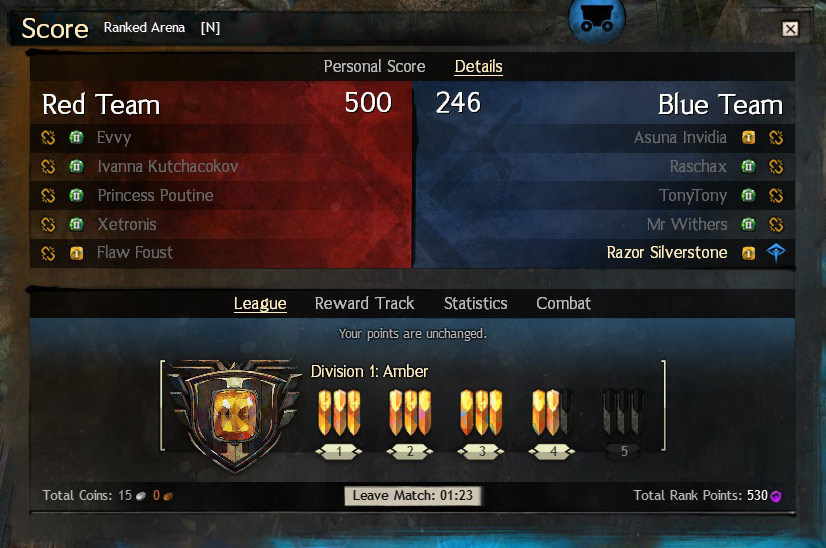Click the swap icon beside TonyTony
The width and height of the screenshot is (826, 548).
click(776, 195)
